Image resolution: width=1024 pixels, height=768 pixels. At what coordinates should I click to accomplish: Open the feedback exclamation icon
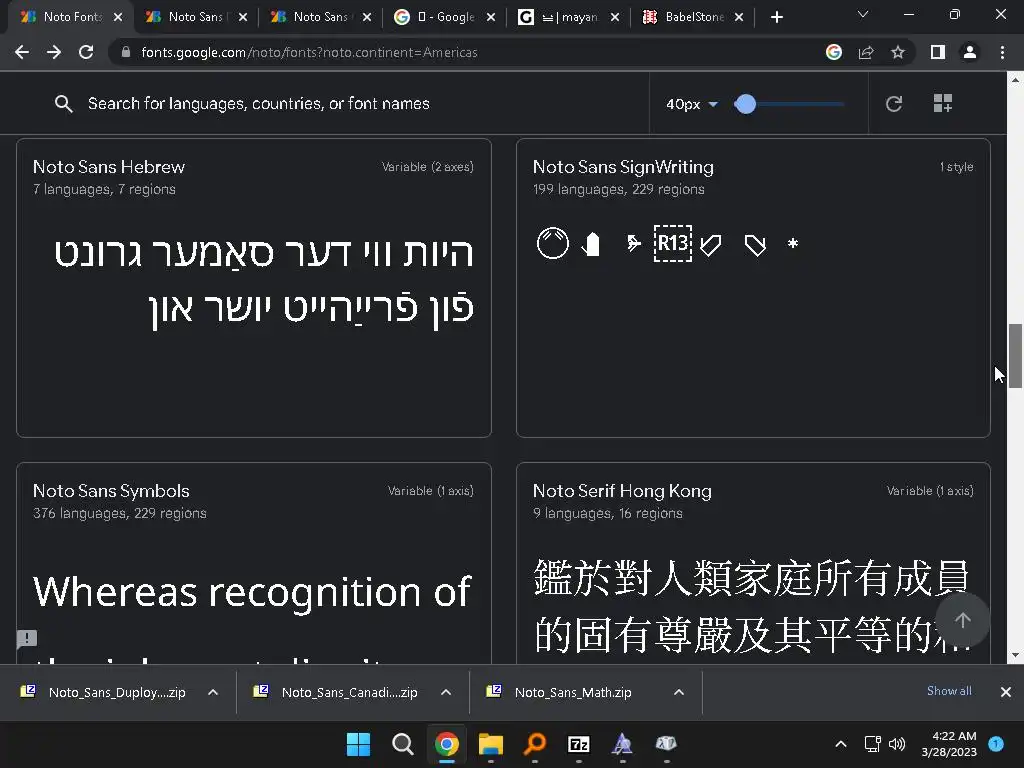(x=27, y=638)
